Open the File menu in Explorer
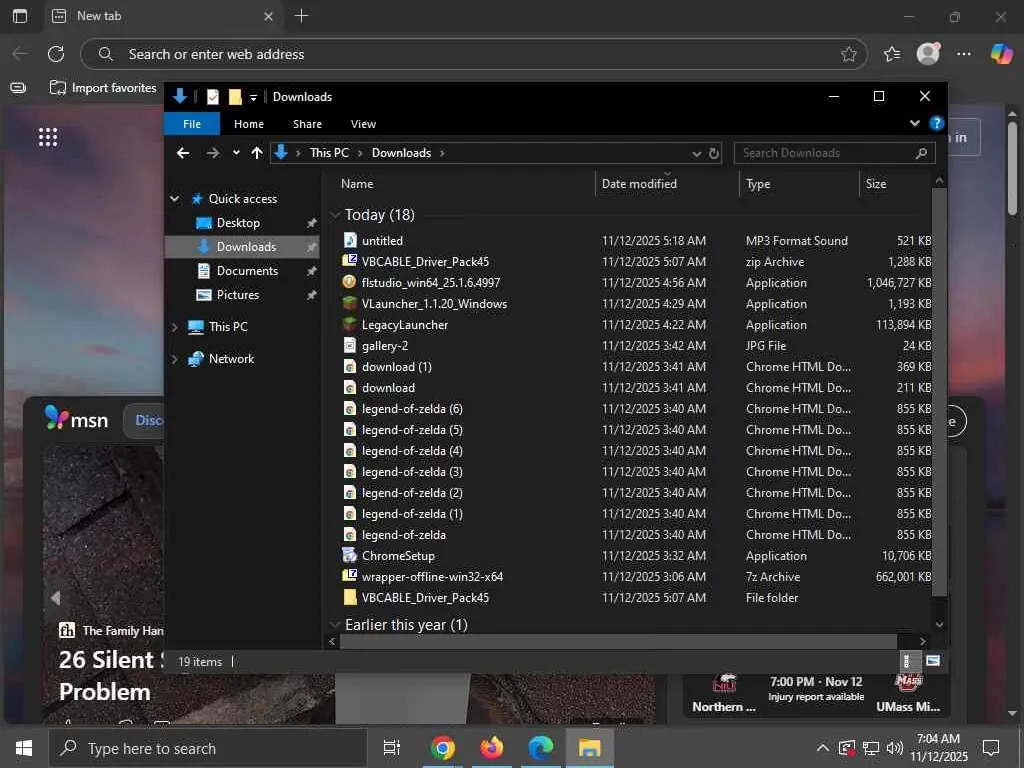Viewport: 1024px width, 768px height. (x=192, y=124)
